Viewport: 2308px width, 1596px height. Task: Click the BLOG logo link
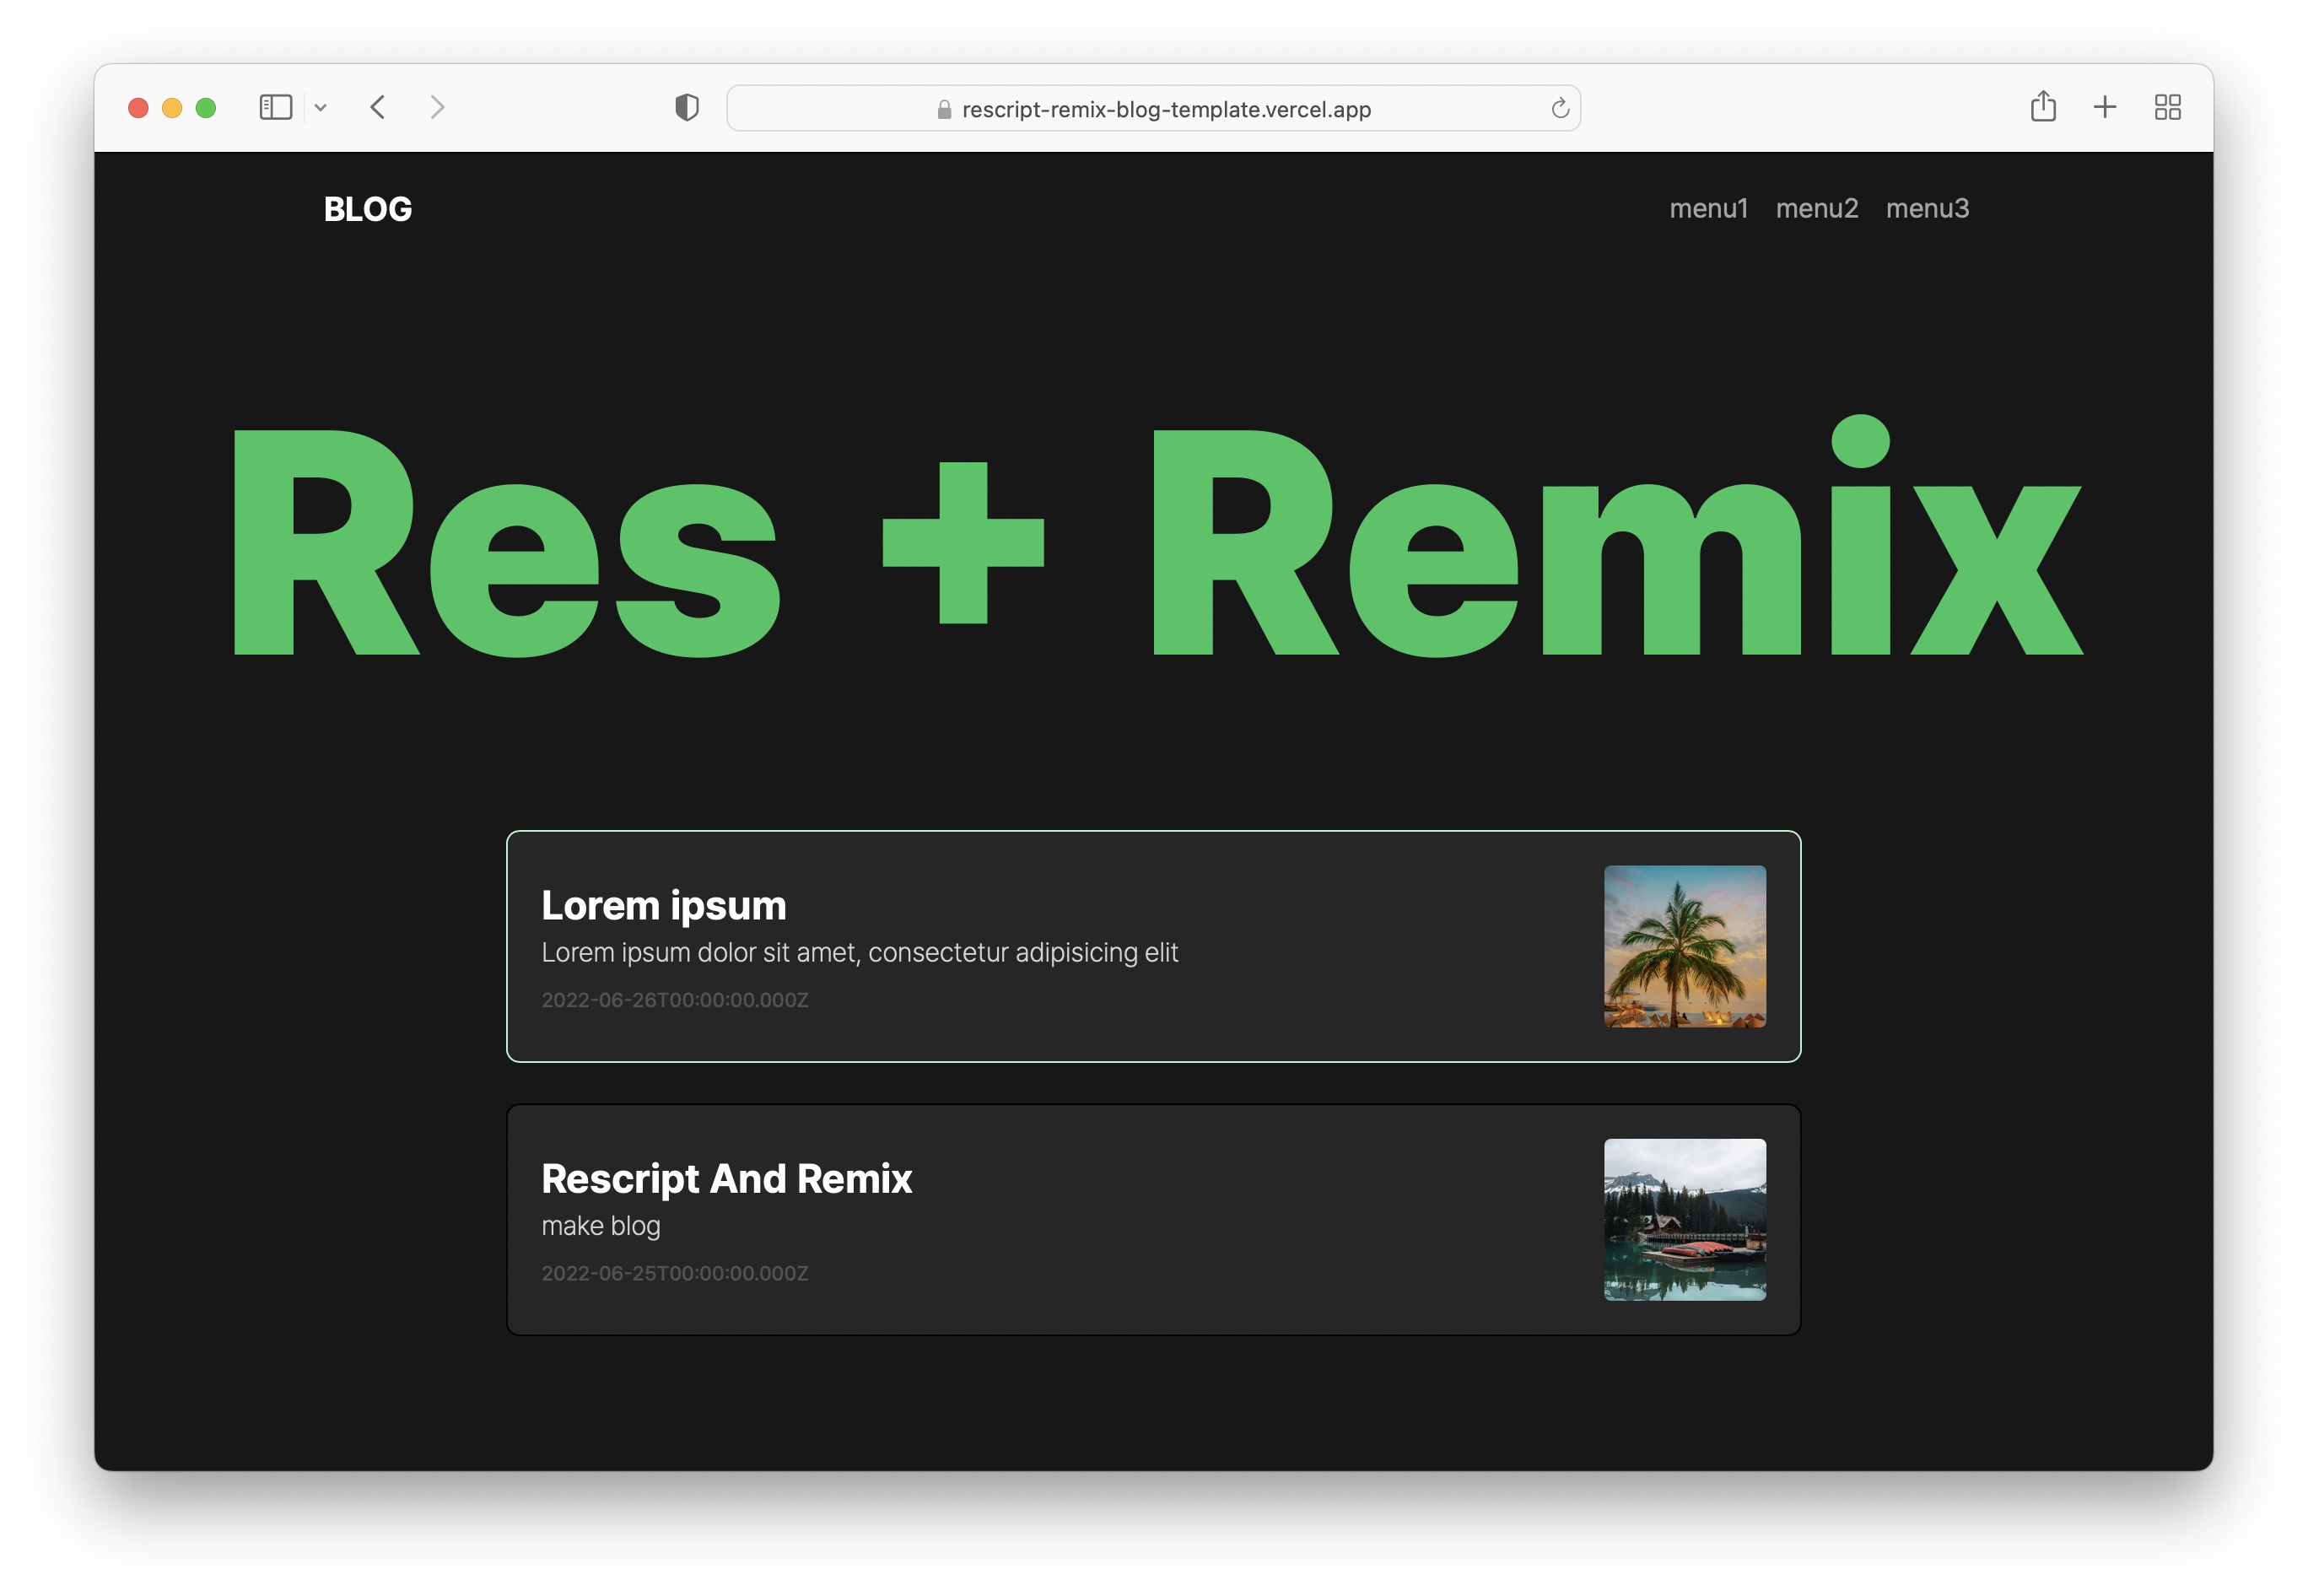(367, 209)
